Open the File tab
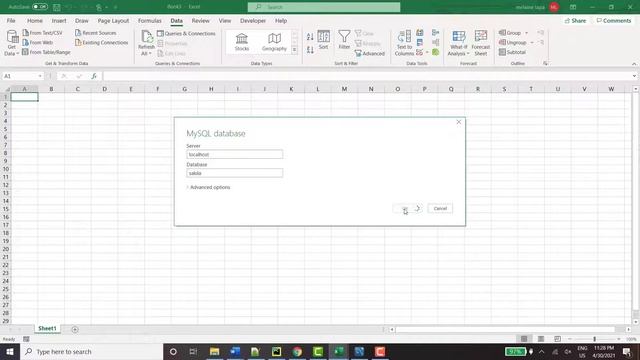 coord(11,20)
